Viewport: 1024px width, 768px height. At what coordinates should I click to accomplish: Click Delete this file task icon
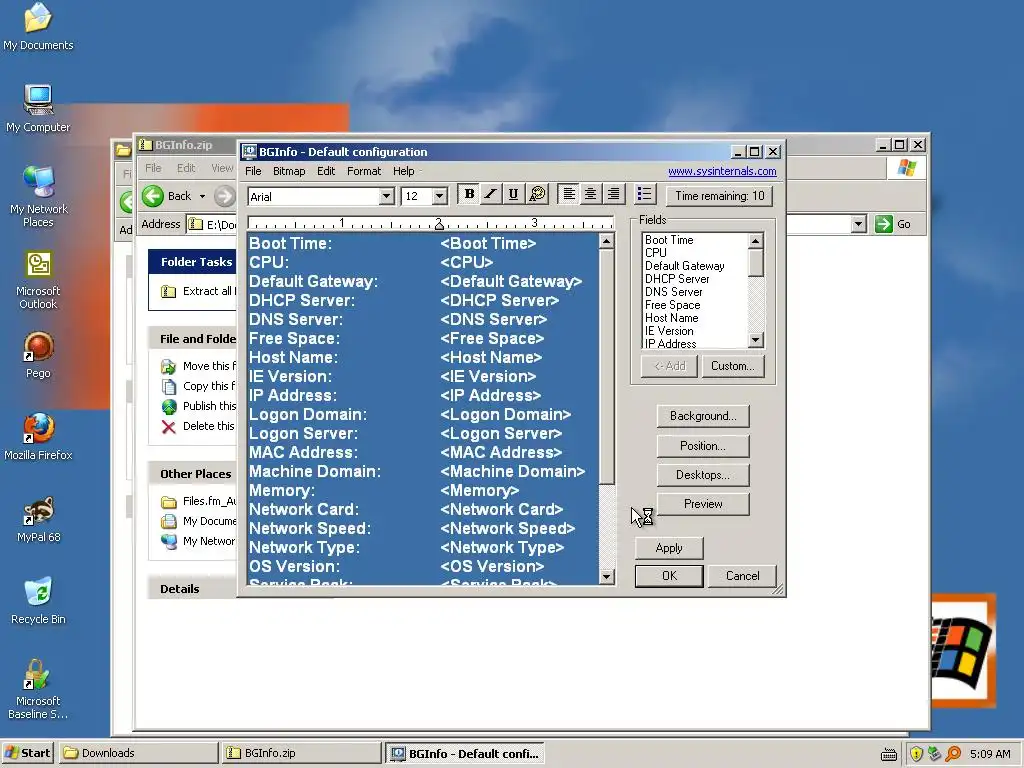tap(168, 427)
